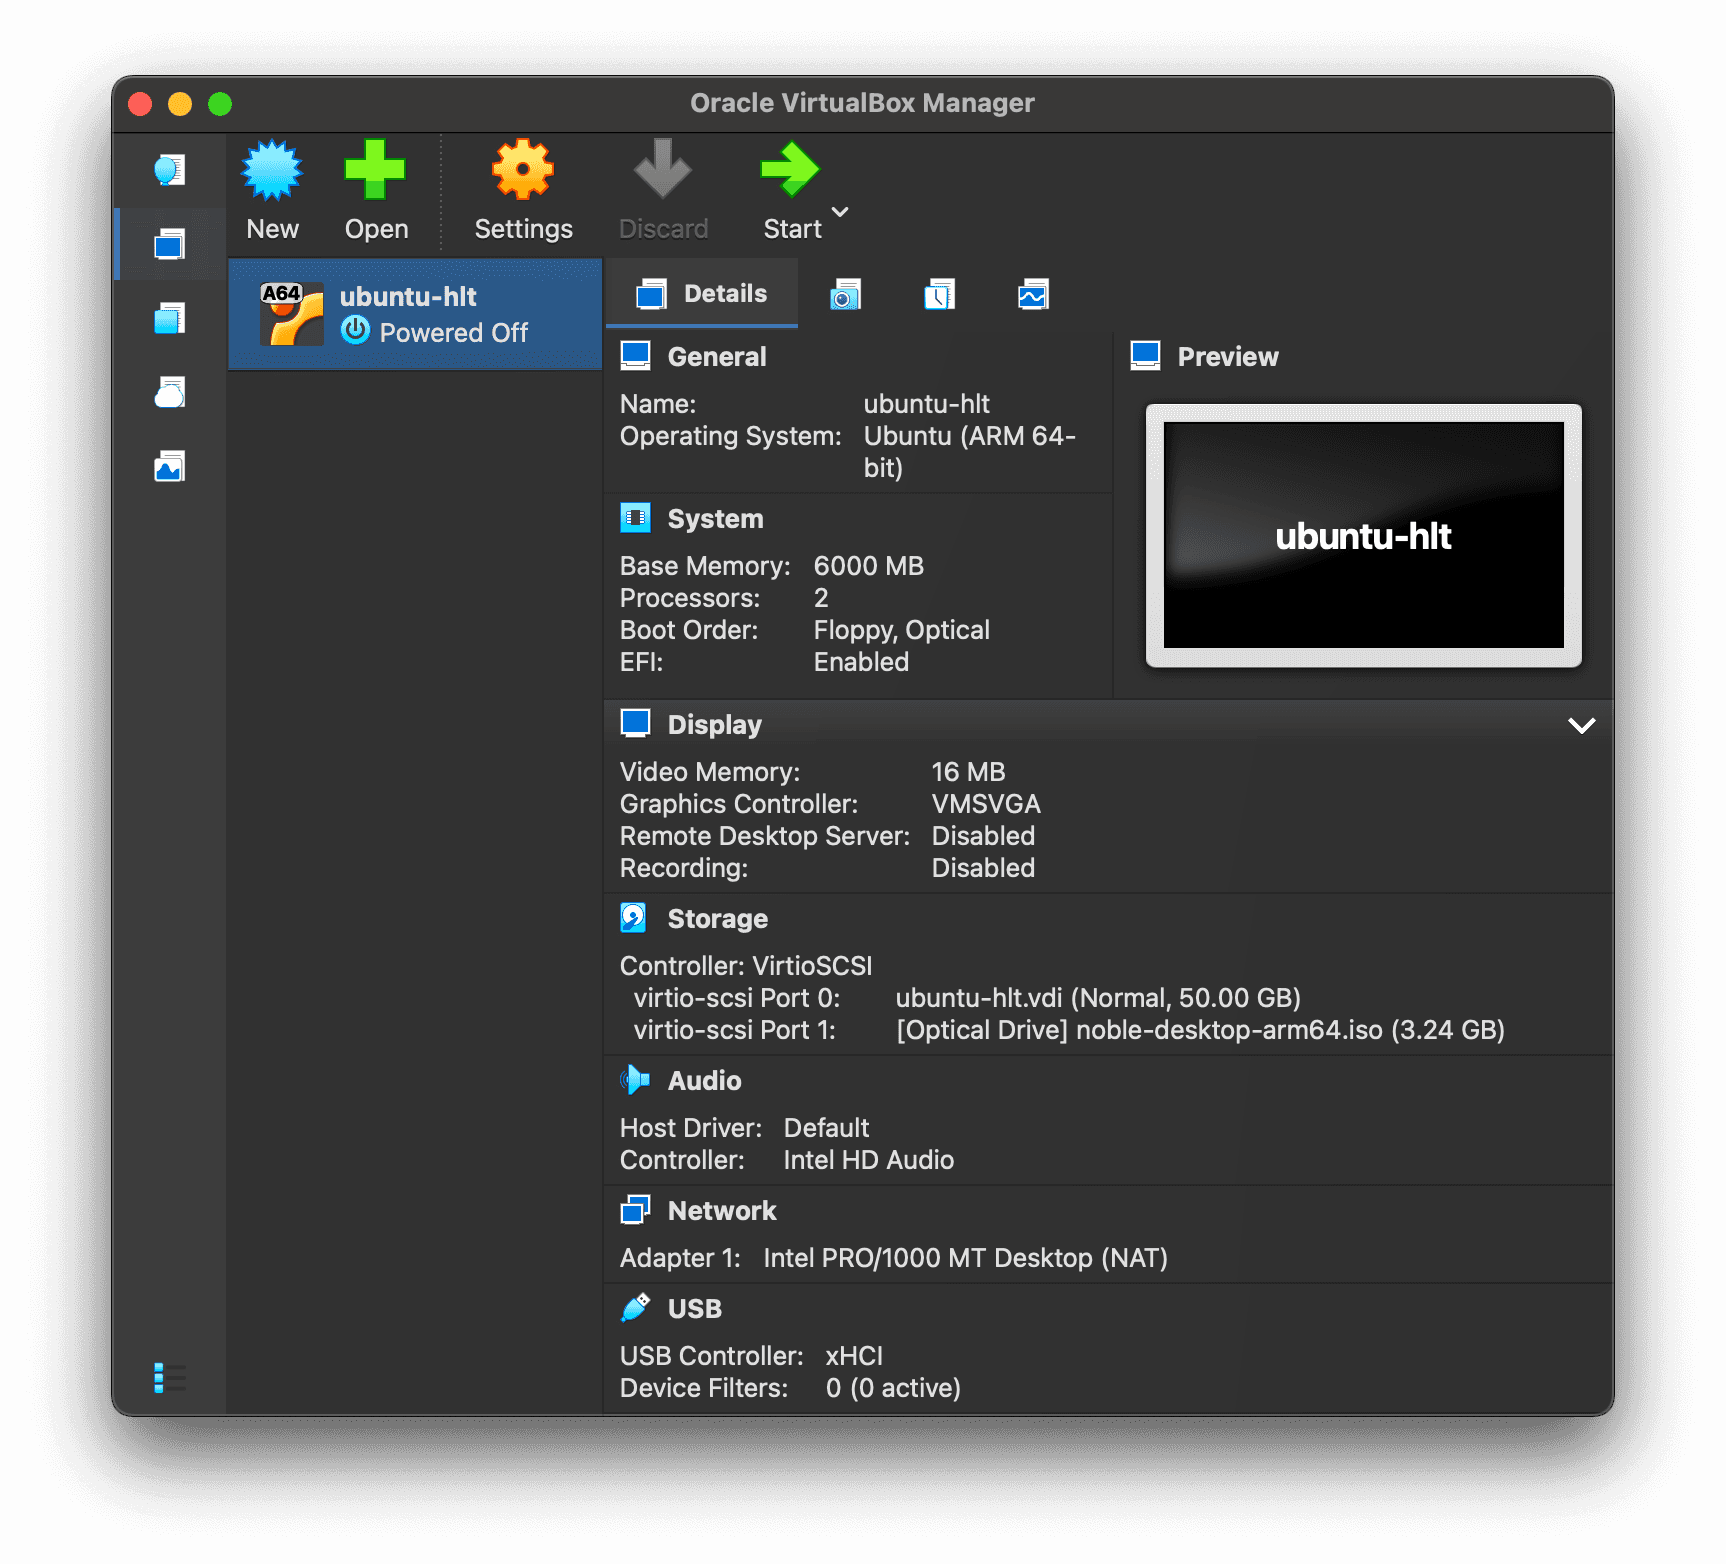The height and width of the screenshot is (1564, 1726).
Task: Click the Audio section header
Action: pyautogui.click(x=705, y=1081)
